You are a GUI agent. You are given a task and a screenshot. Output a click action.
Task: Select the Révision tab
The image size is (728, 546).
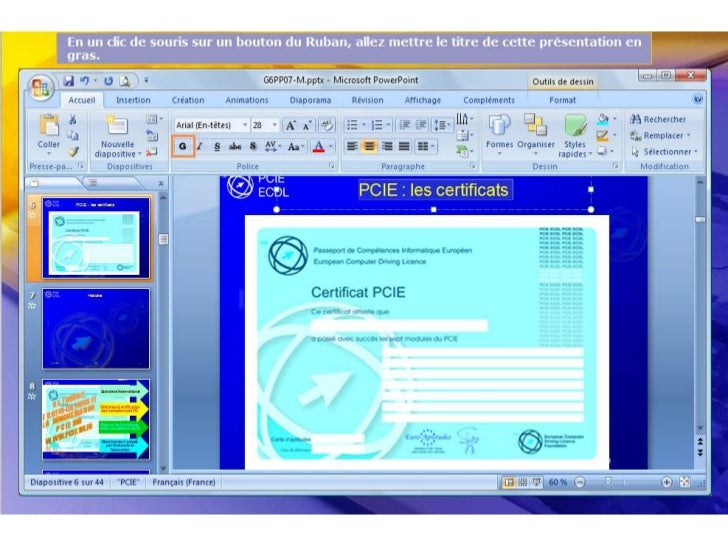pos(367,100)
